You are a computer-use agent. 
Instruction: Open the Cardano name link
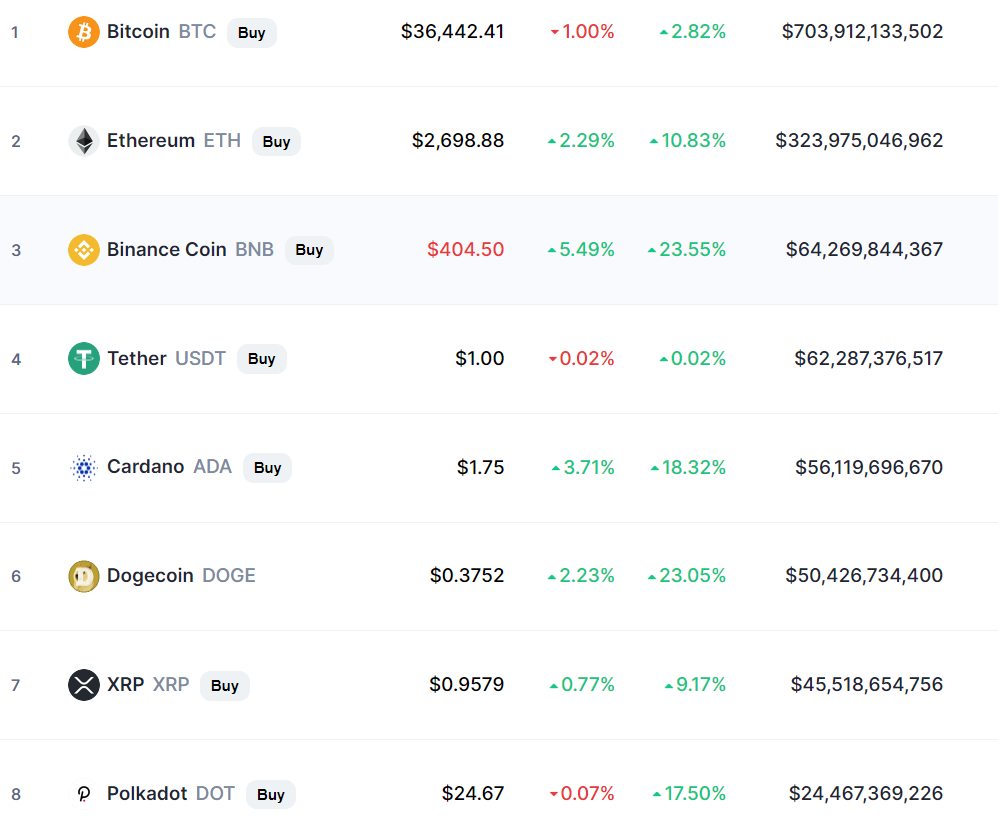tap(146, 467)
